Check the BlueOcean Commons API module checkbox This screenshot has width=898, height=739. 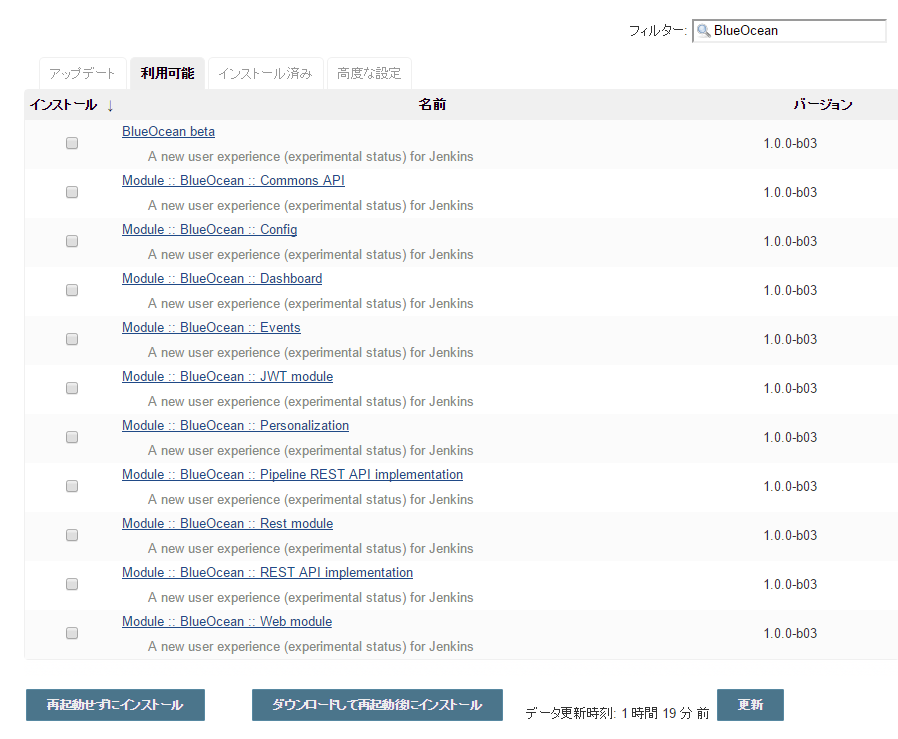click(x=71, y=191)
